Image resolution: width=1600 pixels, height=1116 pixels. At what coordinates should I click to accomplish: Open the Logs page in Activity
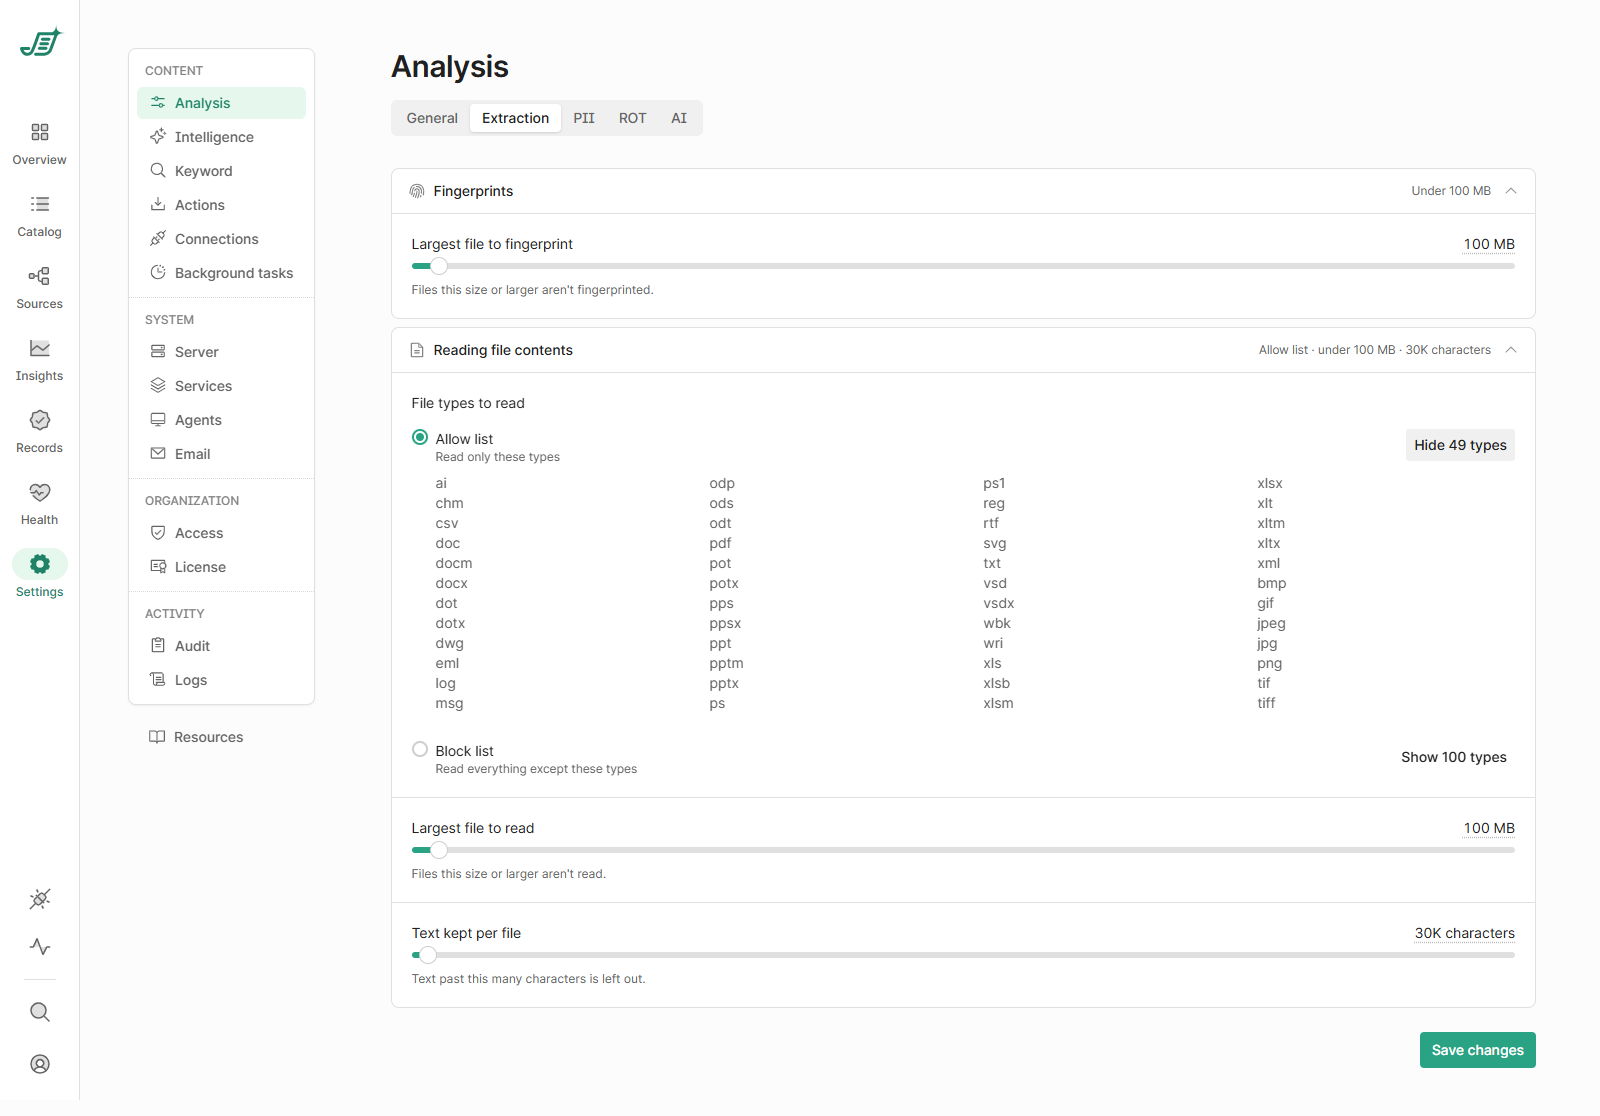pyautogui.click(x=221, y=680)
